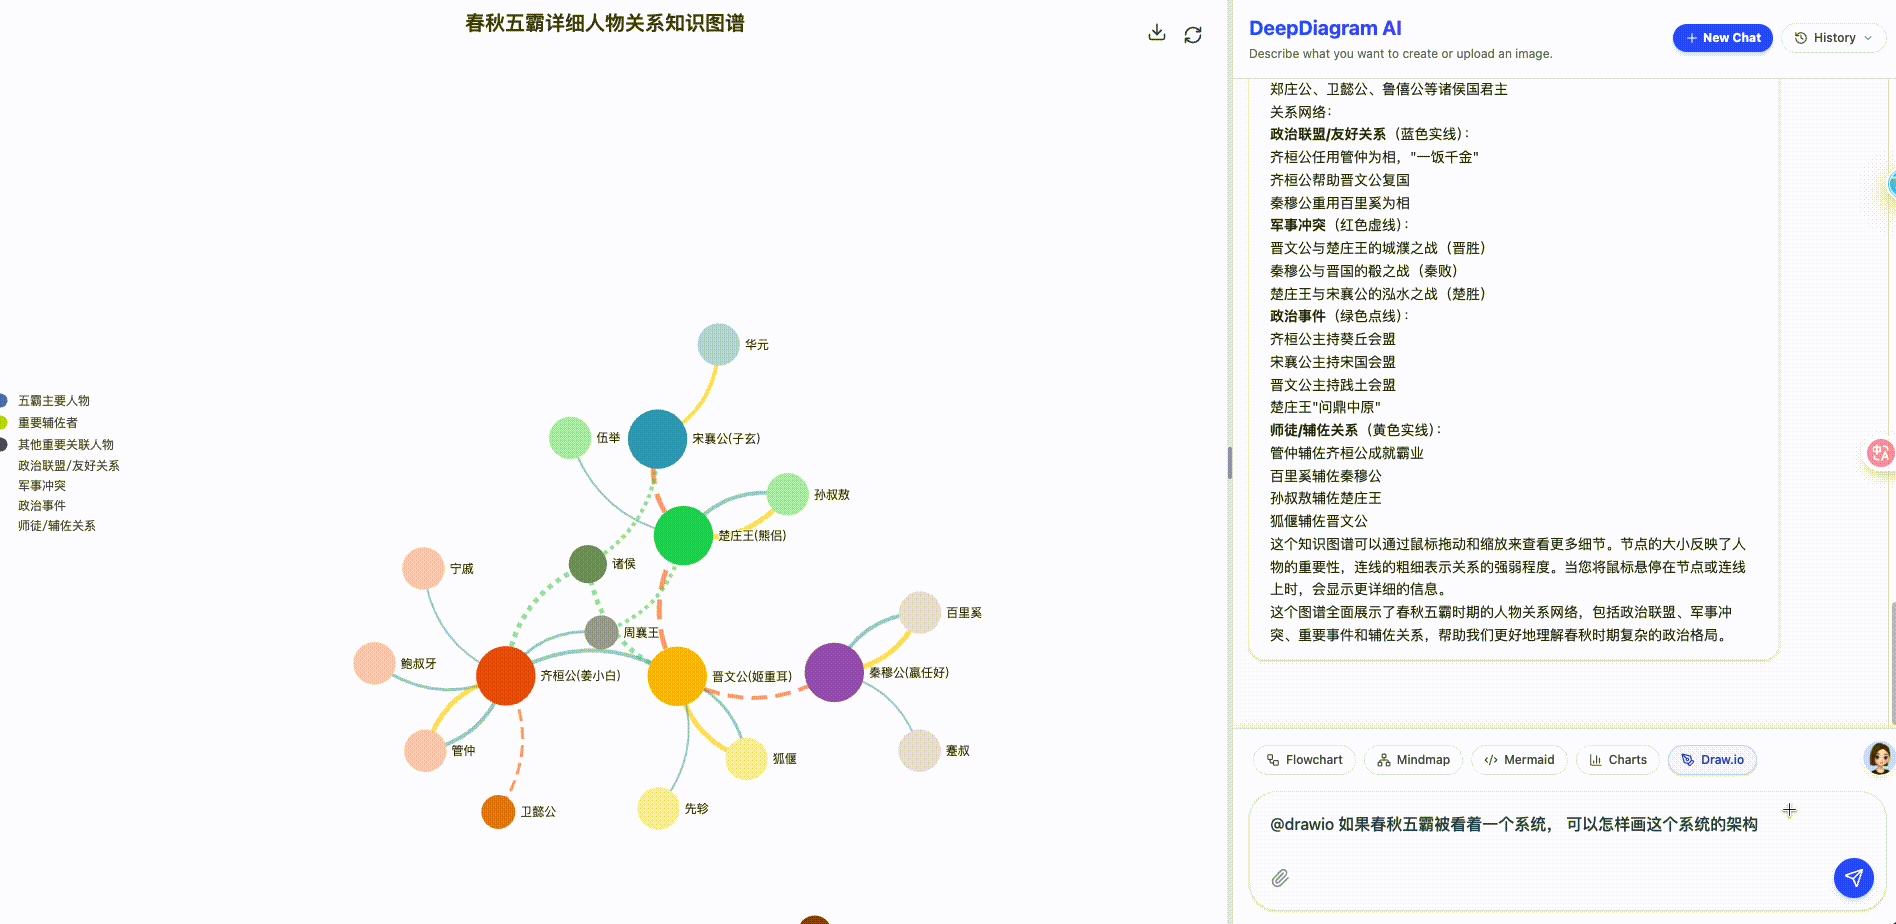This screenshot has height=924, width=1896.
Task: Click the user avatar icon
Action: click(1879, 758)
